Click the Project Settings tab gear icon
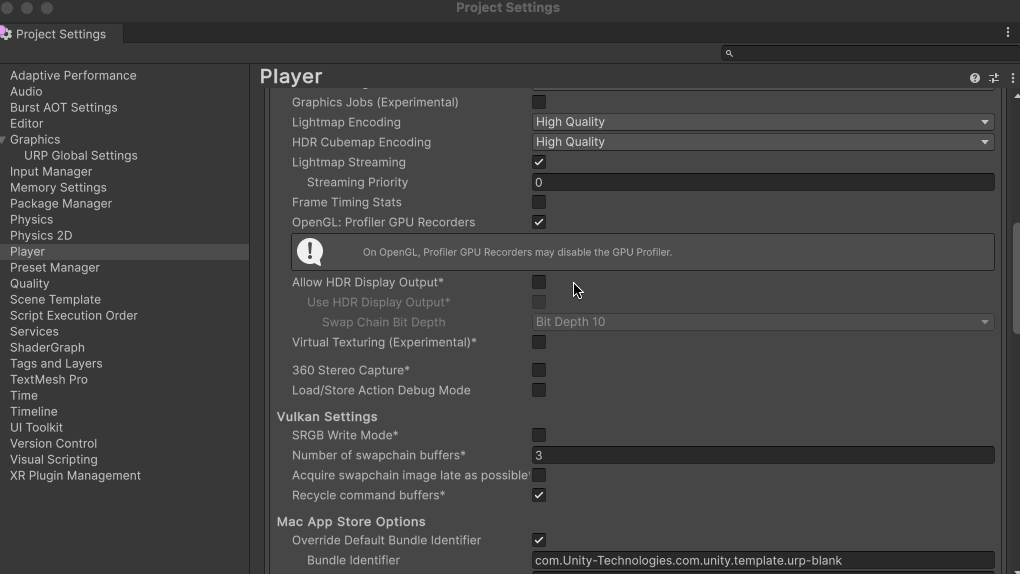Screen dimensions: 1020x574 pos(6,33)
